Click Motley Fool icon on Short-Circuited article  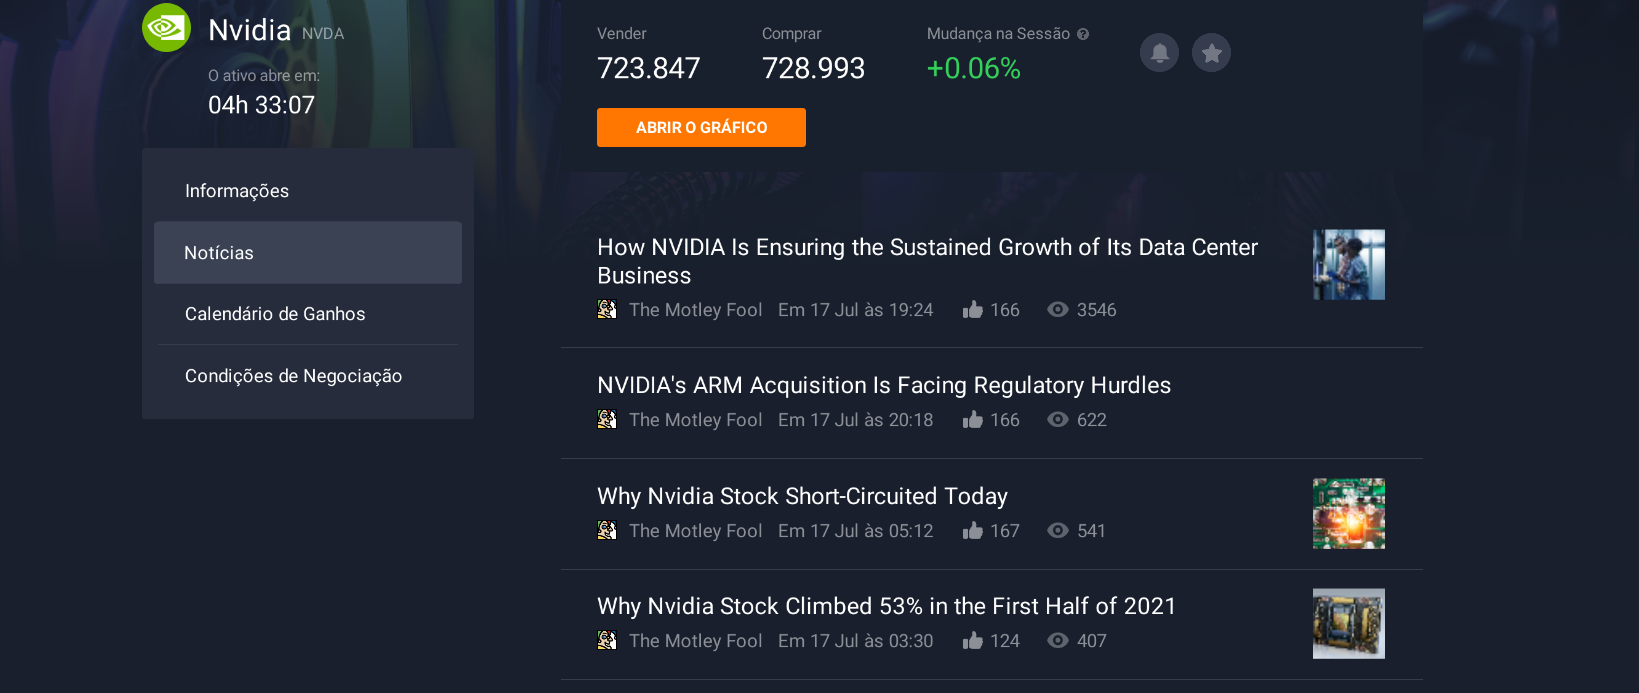[607, 530]
